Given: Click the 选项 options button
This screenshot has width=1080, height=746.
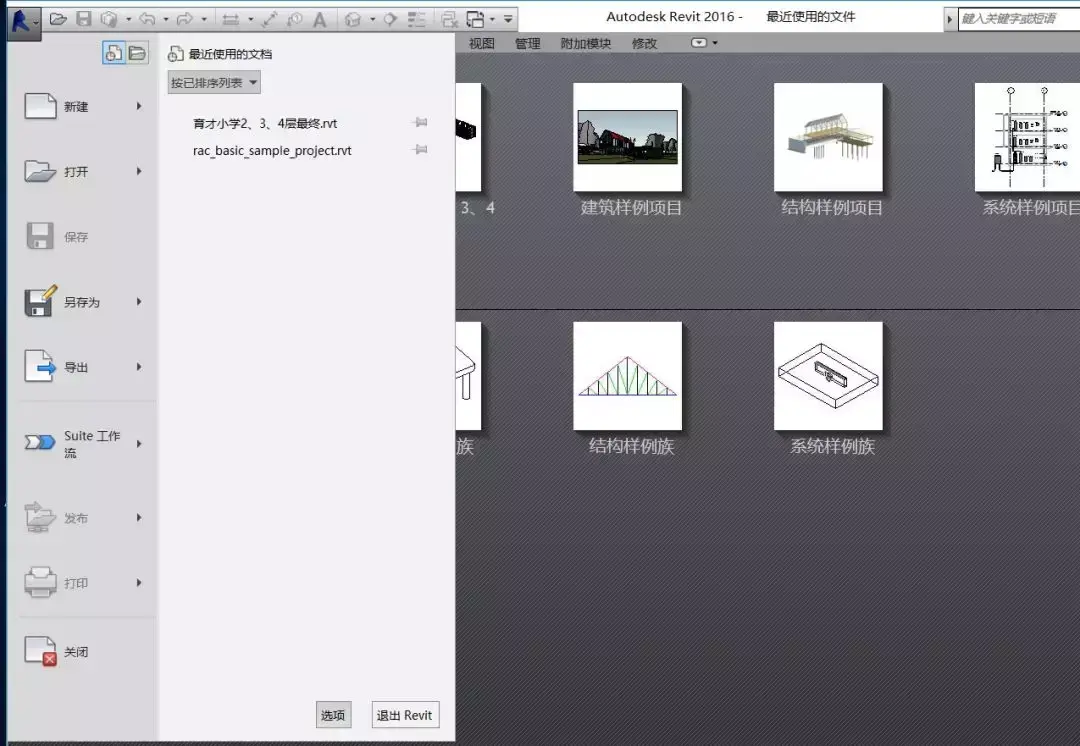Looking at the screenshot, I should 333,715.
